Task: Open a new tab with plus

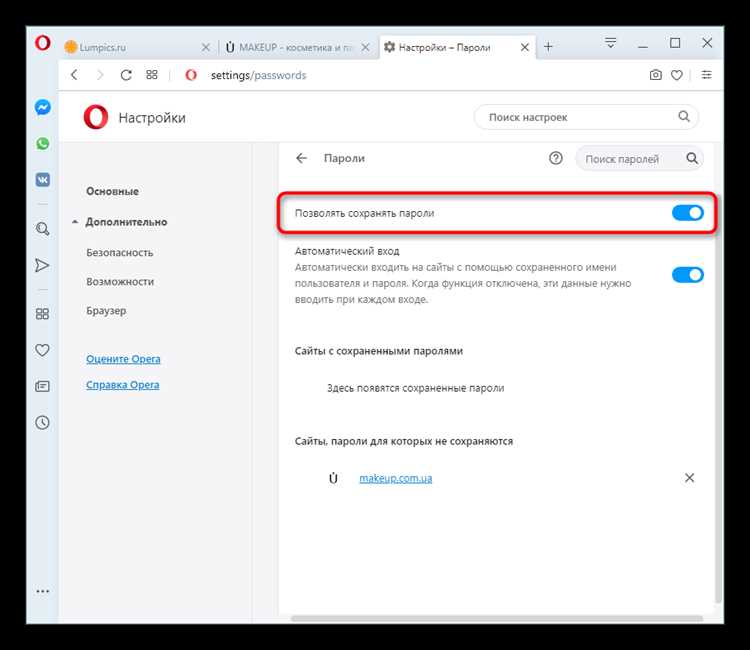Action: [x=548, y=46]
